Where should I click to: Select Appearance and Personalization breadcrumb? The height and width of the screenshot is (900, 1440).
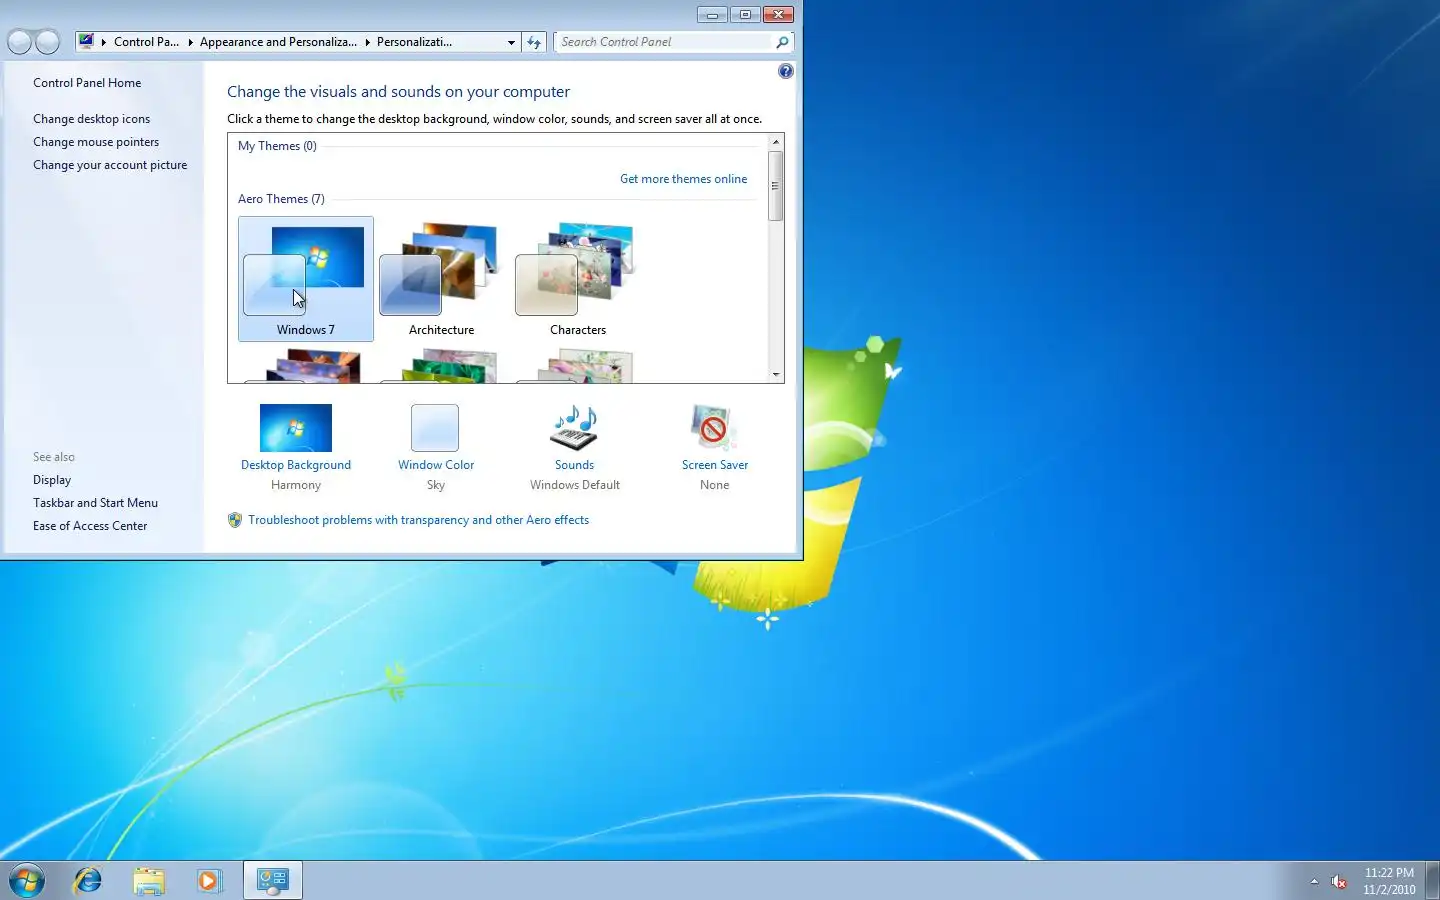pos(278,42)
